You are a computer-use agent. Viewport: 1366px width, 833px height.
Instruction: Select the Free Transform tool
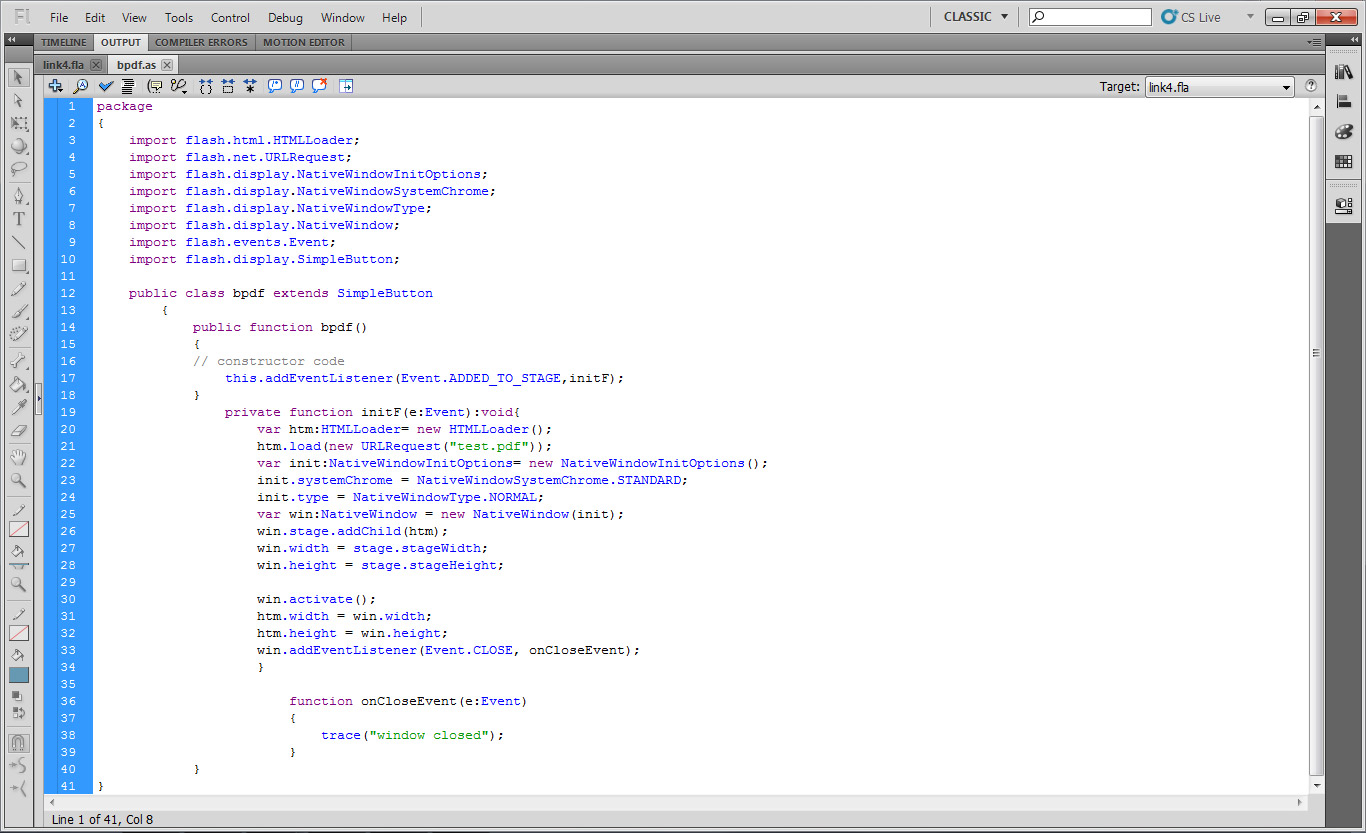click(18, 123)
